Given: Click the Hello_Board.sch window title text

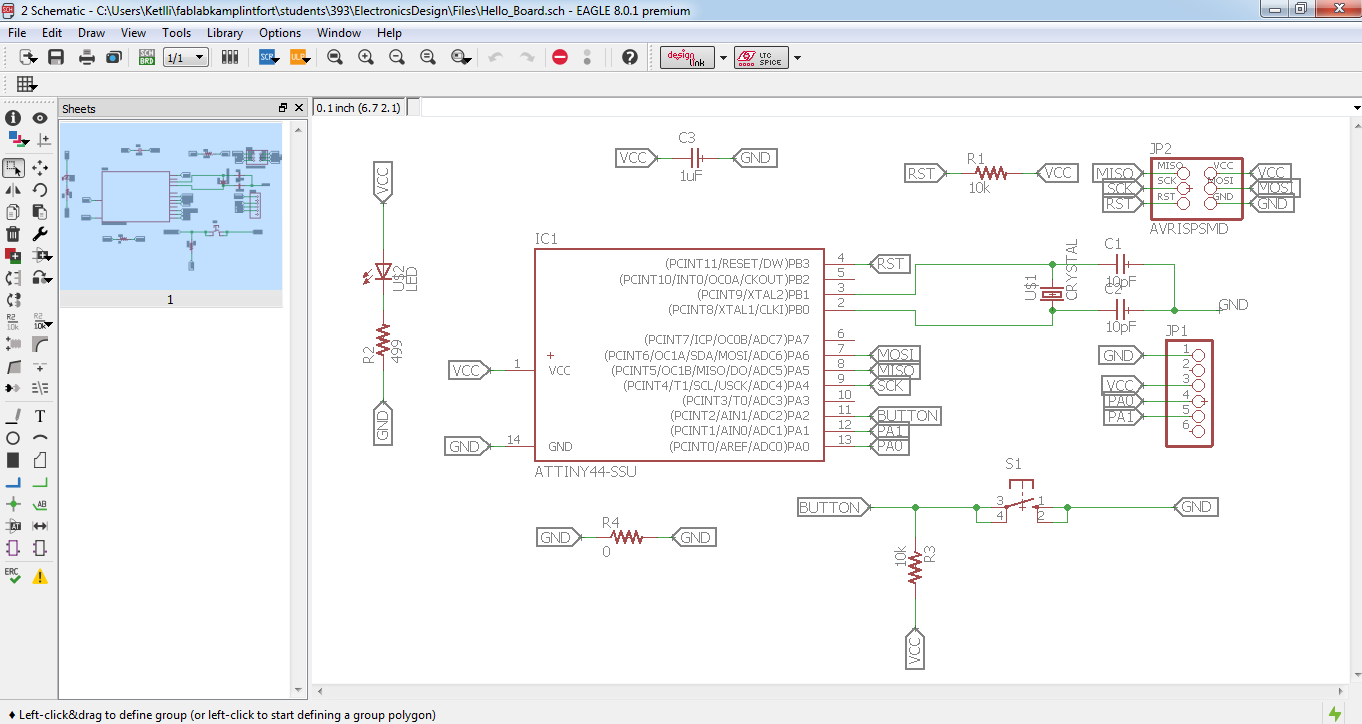Looking at the screenshot, I should point(358,11).
